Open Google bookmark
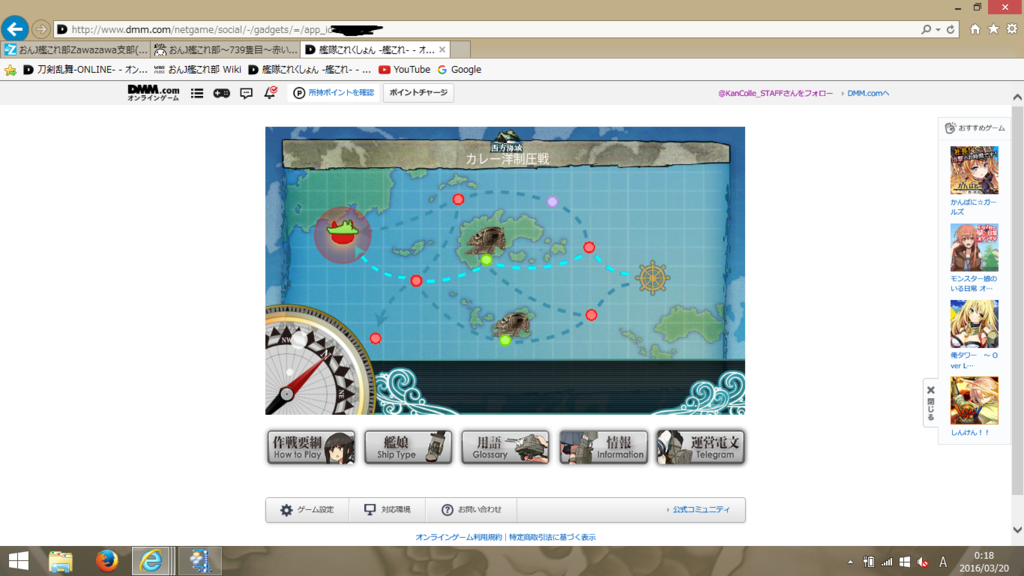 pos(460,69)
